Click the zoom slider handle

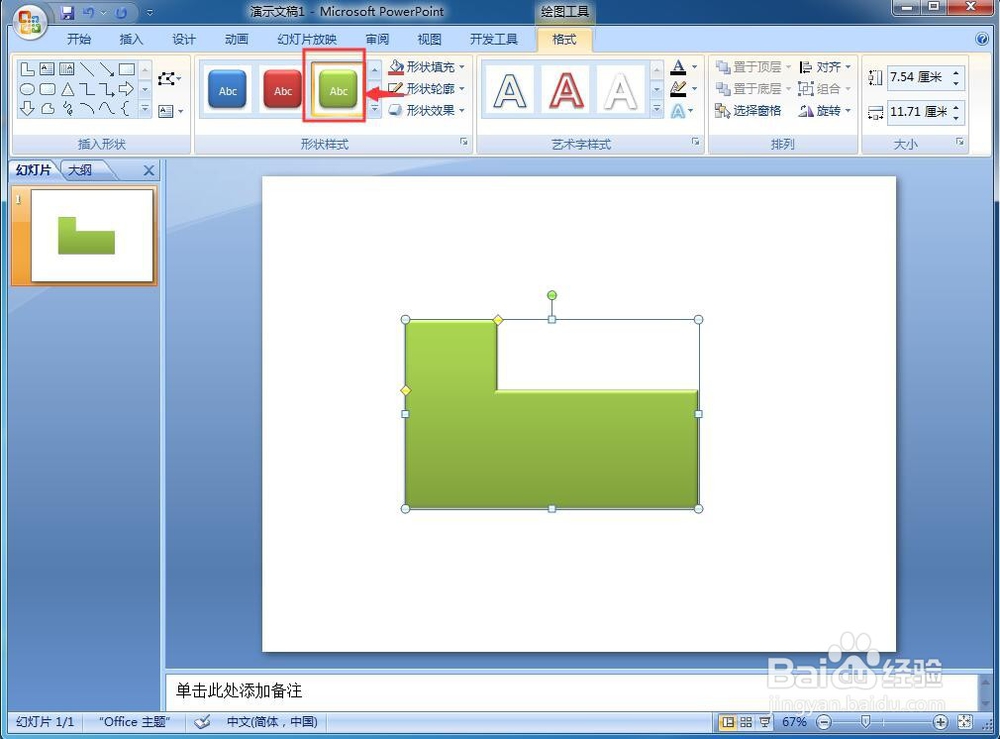(865, 721)
